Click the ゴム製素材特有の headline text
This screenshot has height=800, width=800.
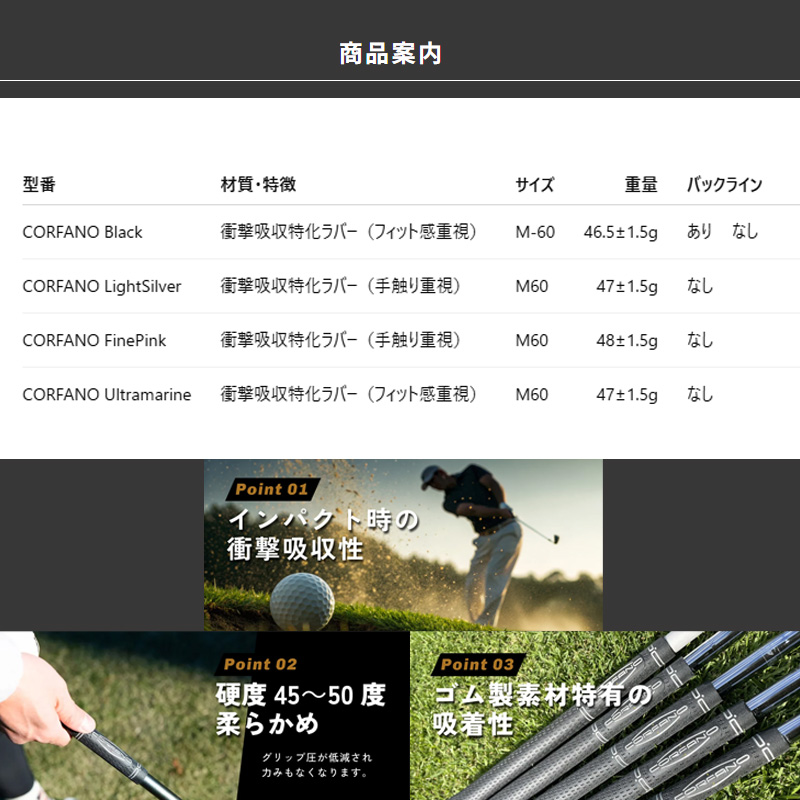click(543, 695)
